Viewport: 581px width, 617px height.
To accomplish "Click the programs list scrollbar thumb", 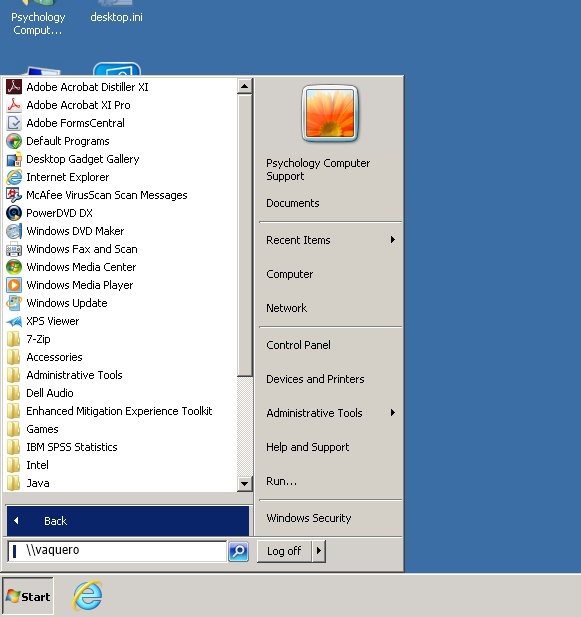I will point(244,235).
